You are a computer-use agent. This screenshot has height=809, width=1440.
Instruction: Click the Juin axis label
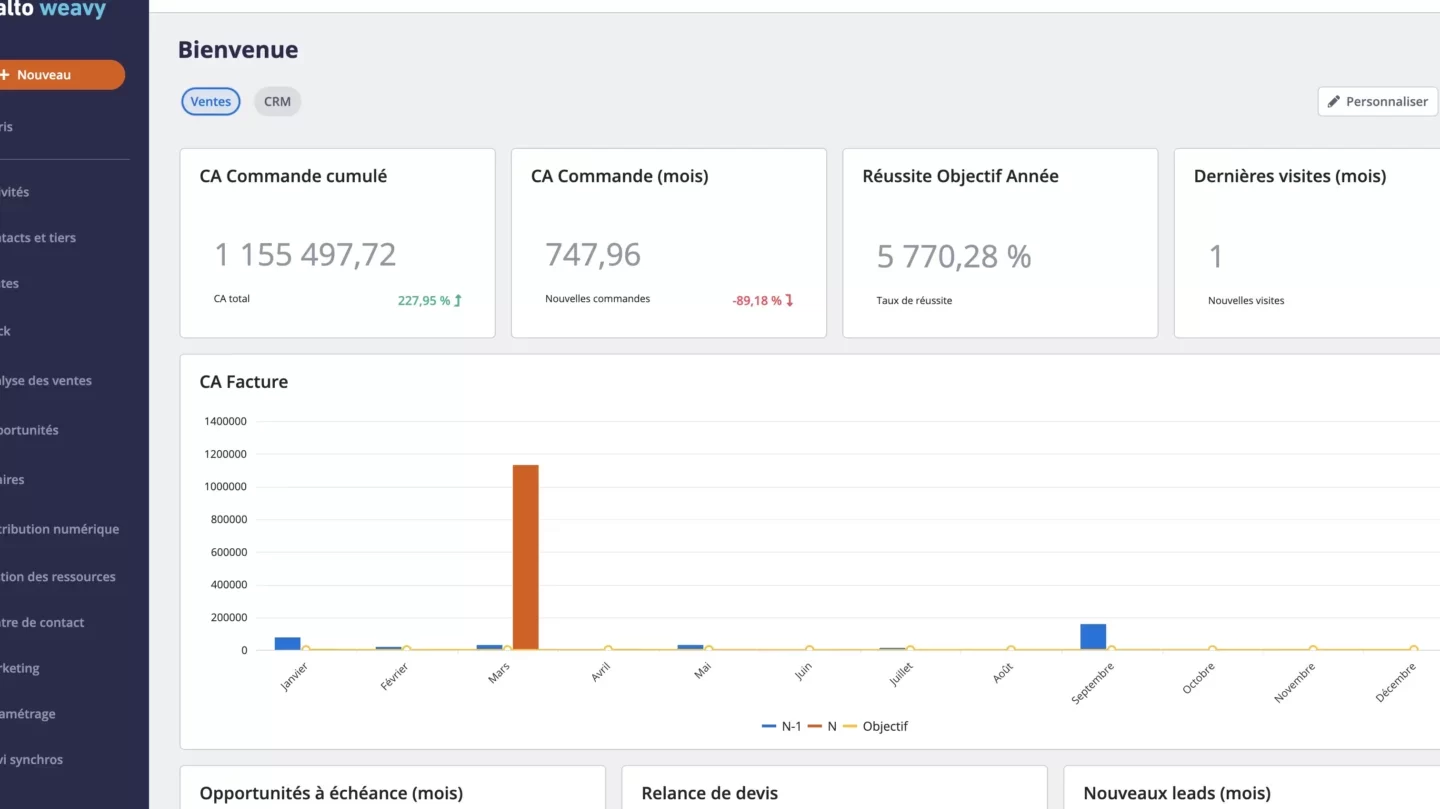802,672
